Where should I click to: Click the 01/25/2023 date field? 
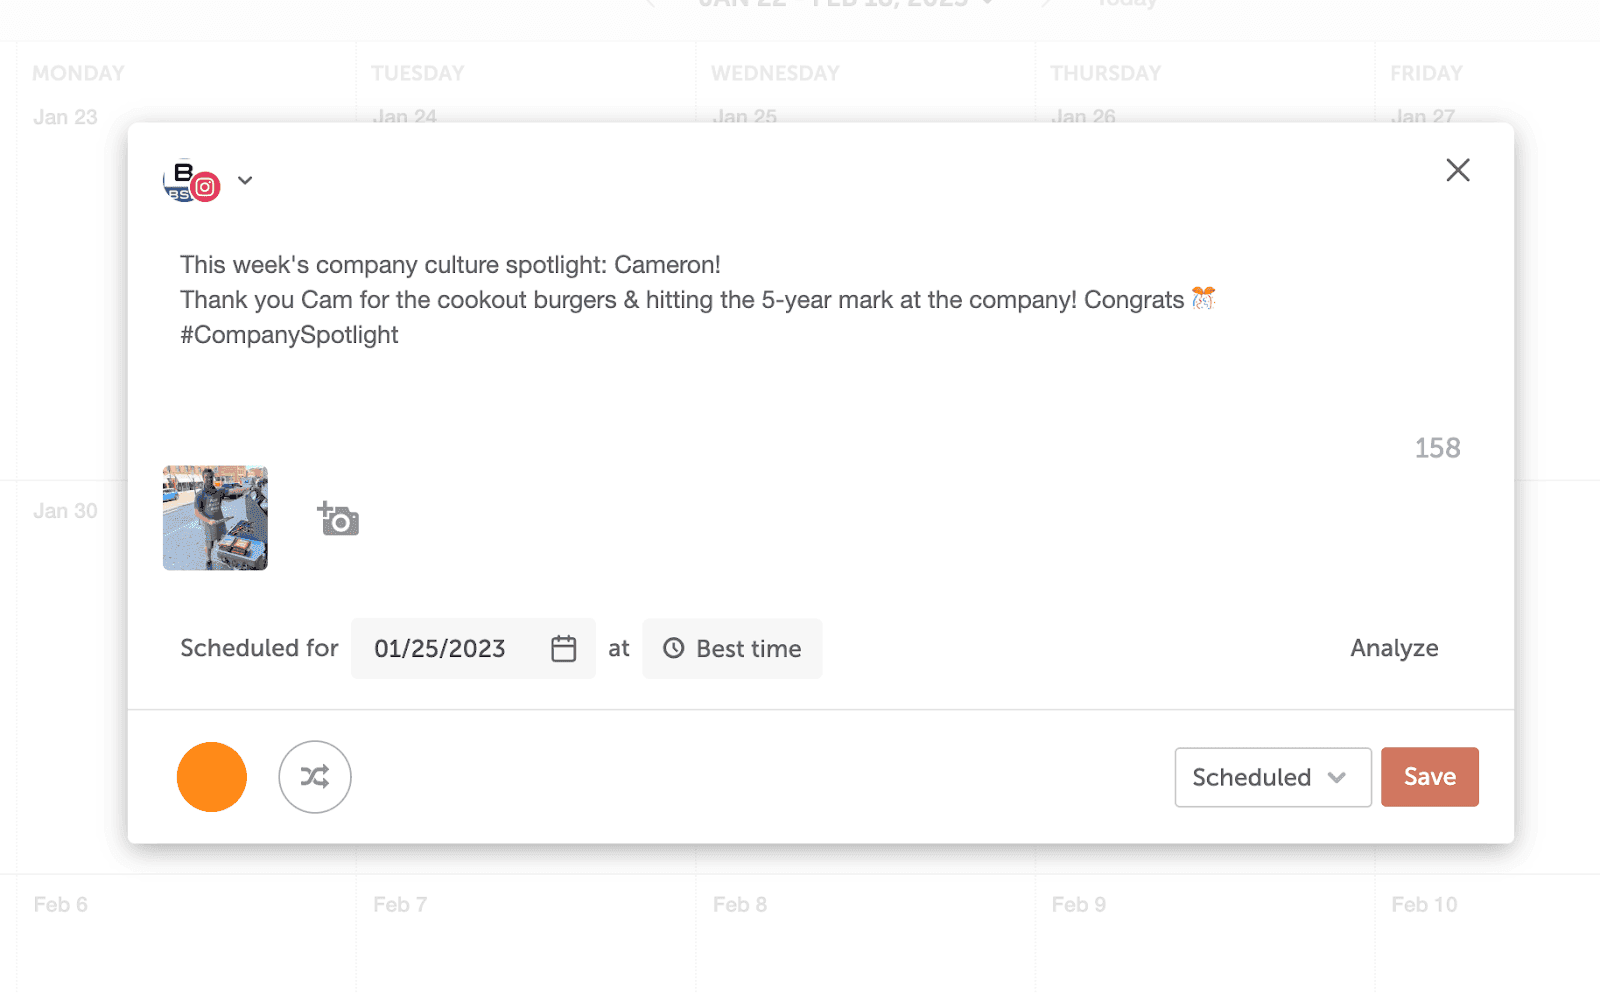pos(440,649)
